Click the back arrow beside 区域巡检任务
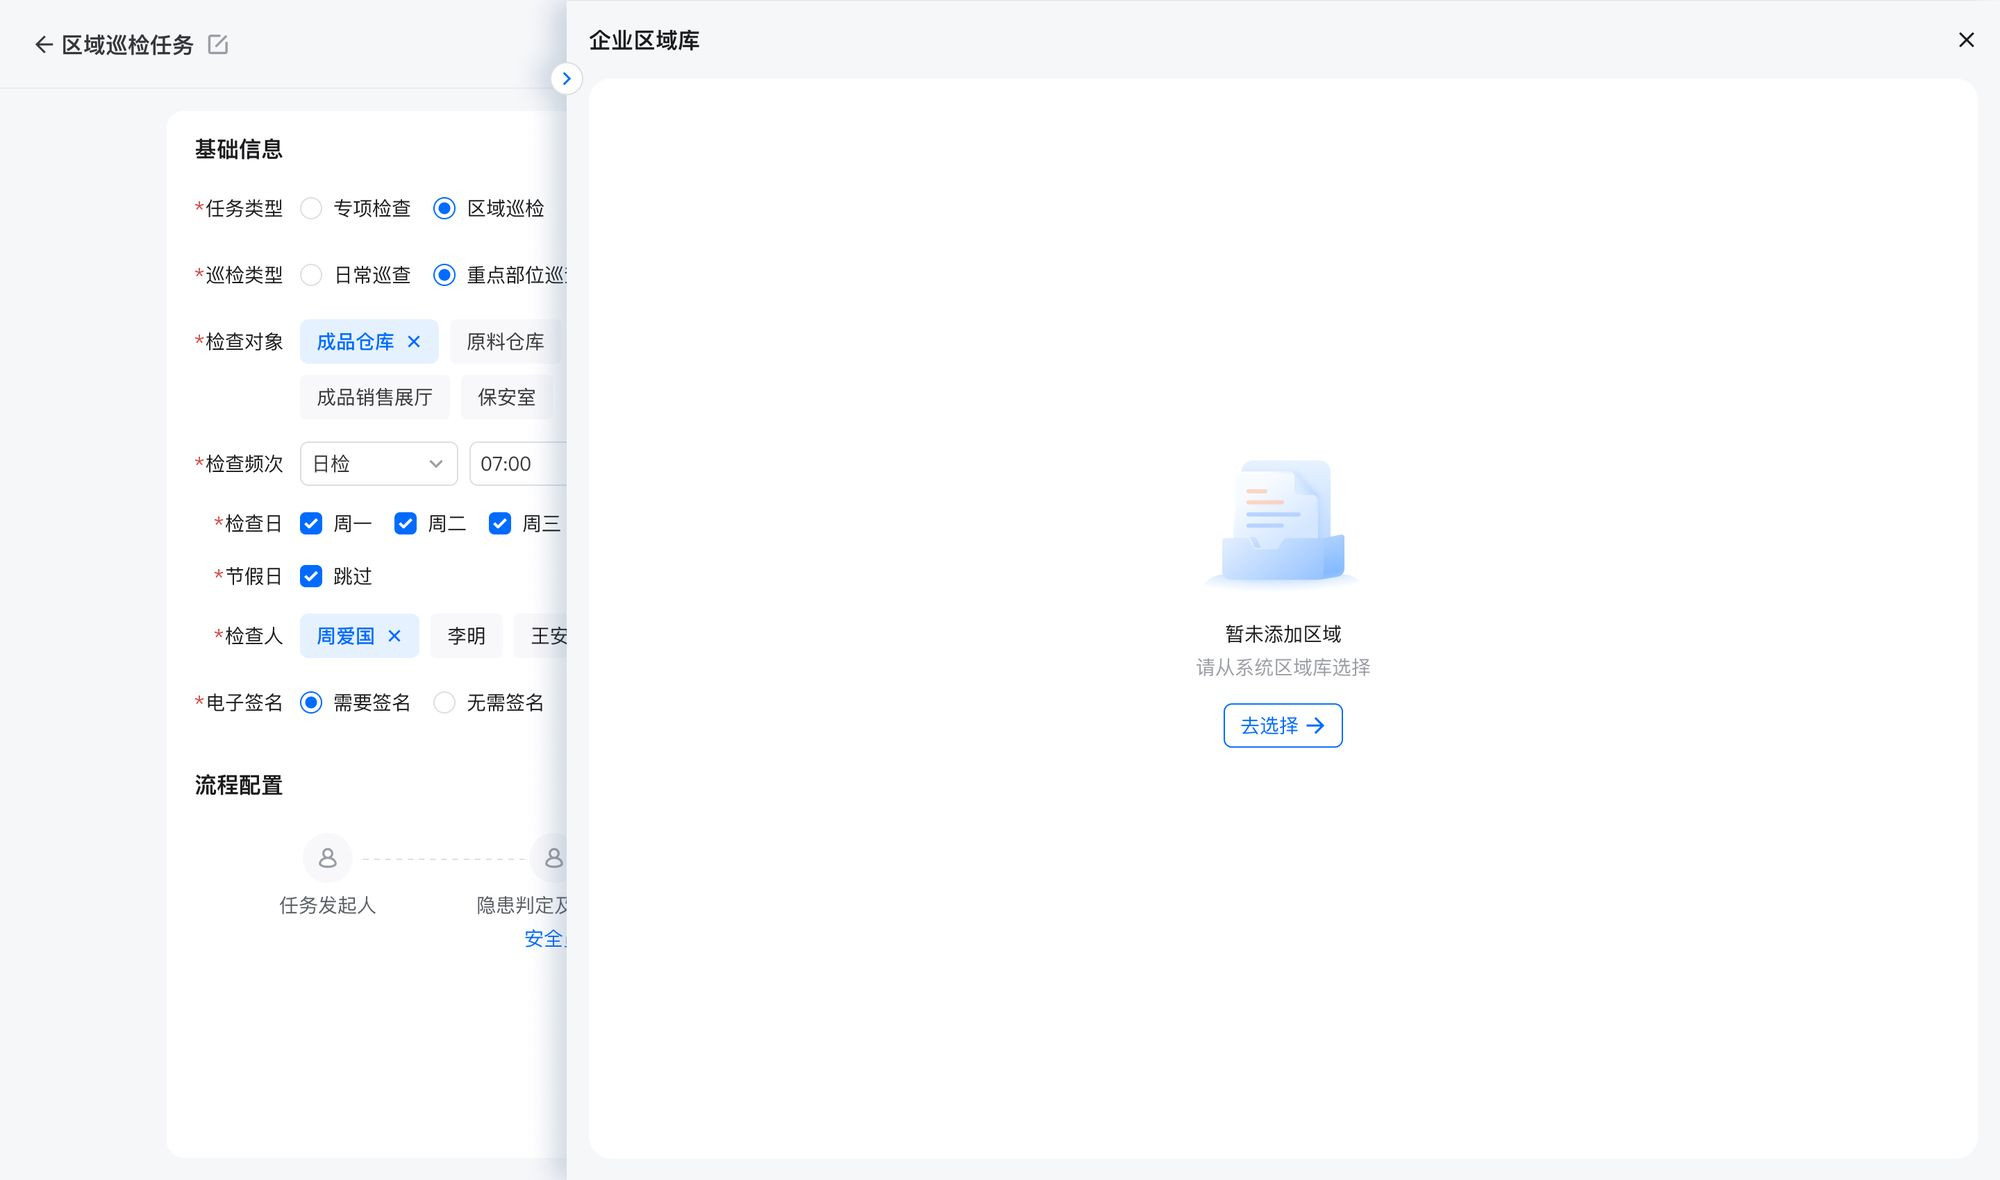The width and height of the screenshot is (2000, 1180). tap(43, 45)
